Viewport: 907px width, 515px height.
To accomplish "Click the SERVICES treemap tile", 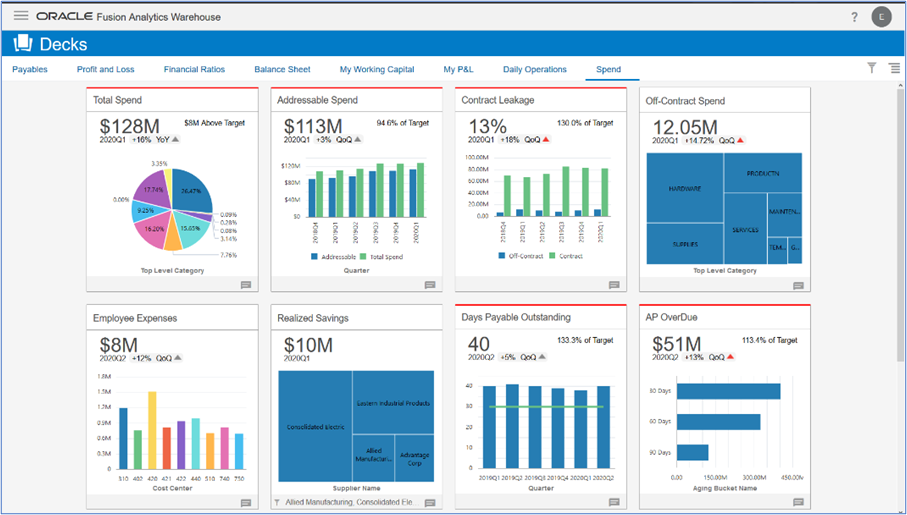I will click(x=745, y=229).
